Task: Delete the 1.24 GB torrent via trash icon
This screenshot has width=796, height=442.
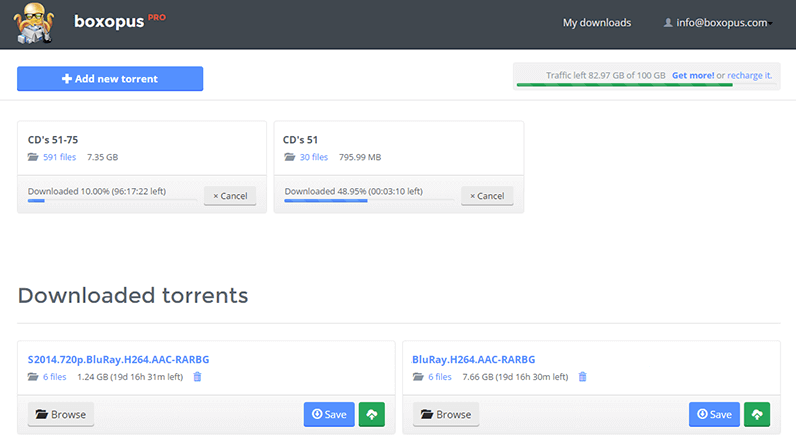Action: 197,377
